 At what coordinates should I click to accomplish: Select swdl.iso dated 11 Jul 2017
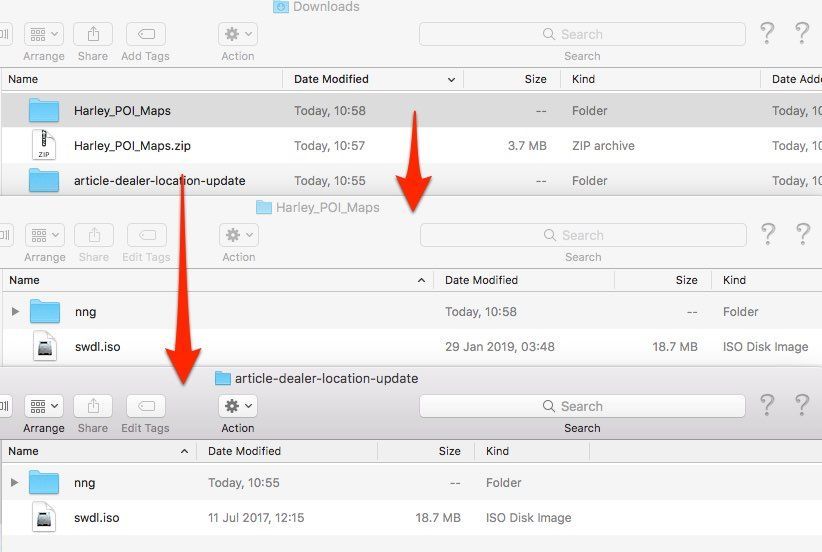pos(96,518)
